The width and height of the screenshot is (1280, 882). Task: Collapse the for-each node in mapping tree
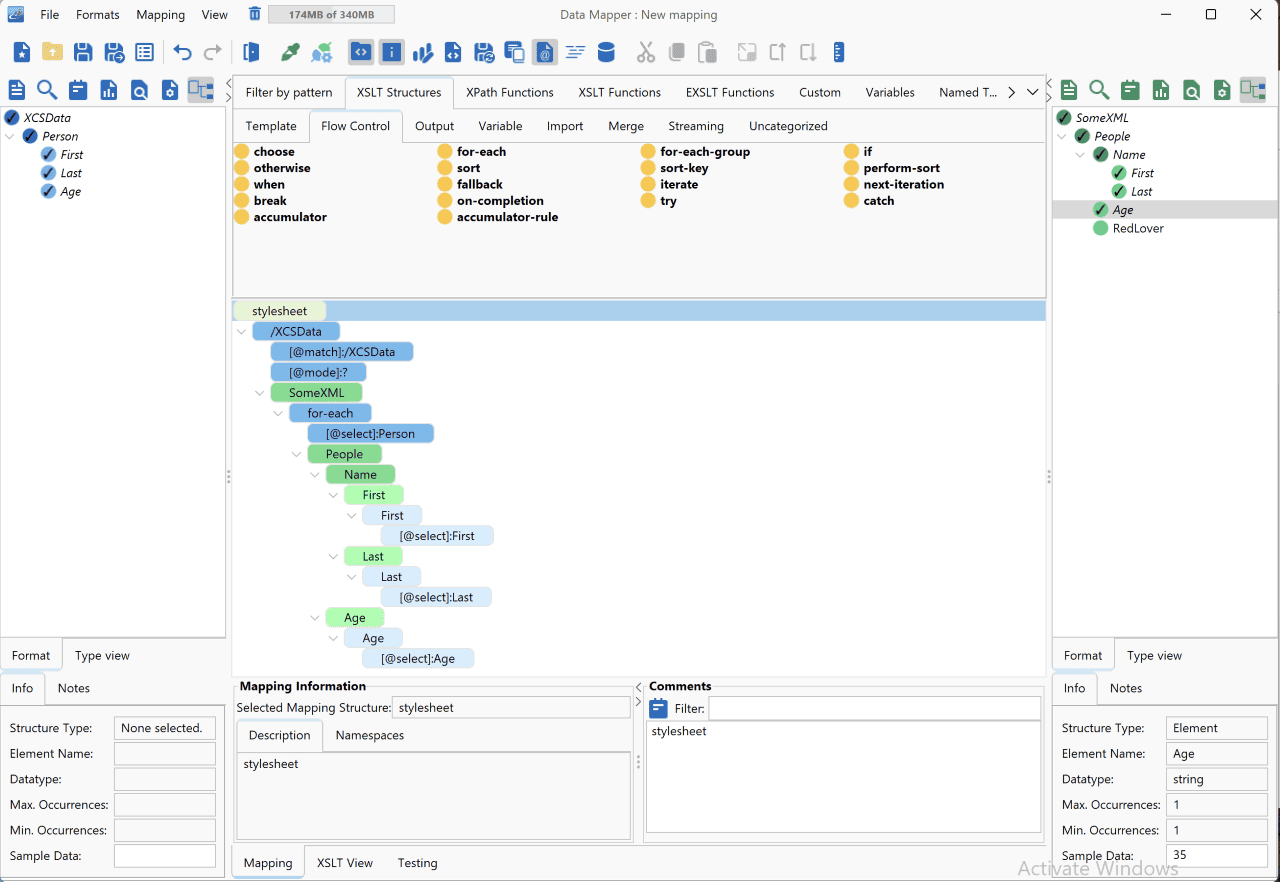278,413
